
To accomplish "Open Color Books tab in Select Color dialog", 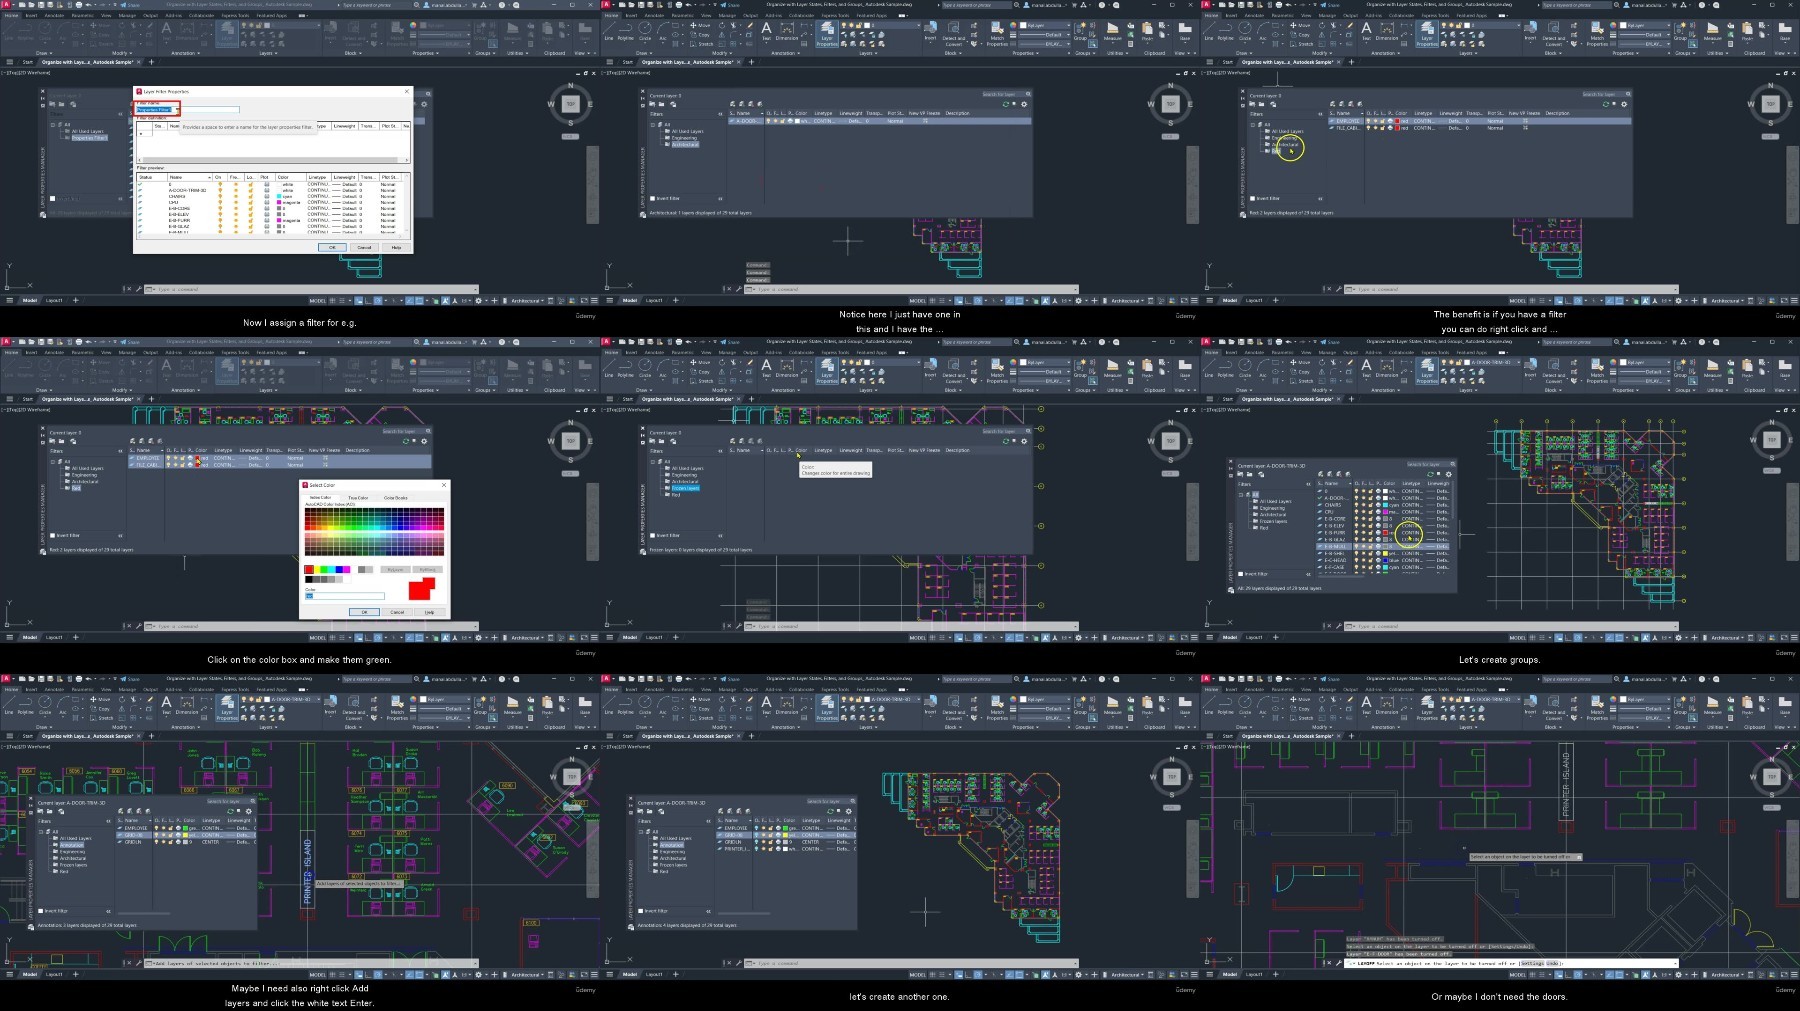I will (x=396, y=497).
